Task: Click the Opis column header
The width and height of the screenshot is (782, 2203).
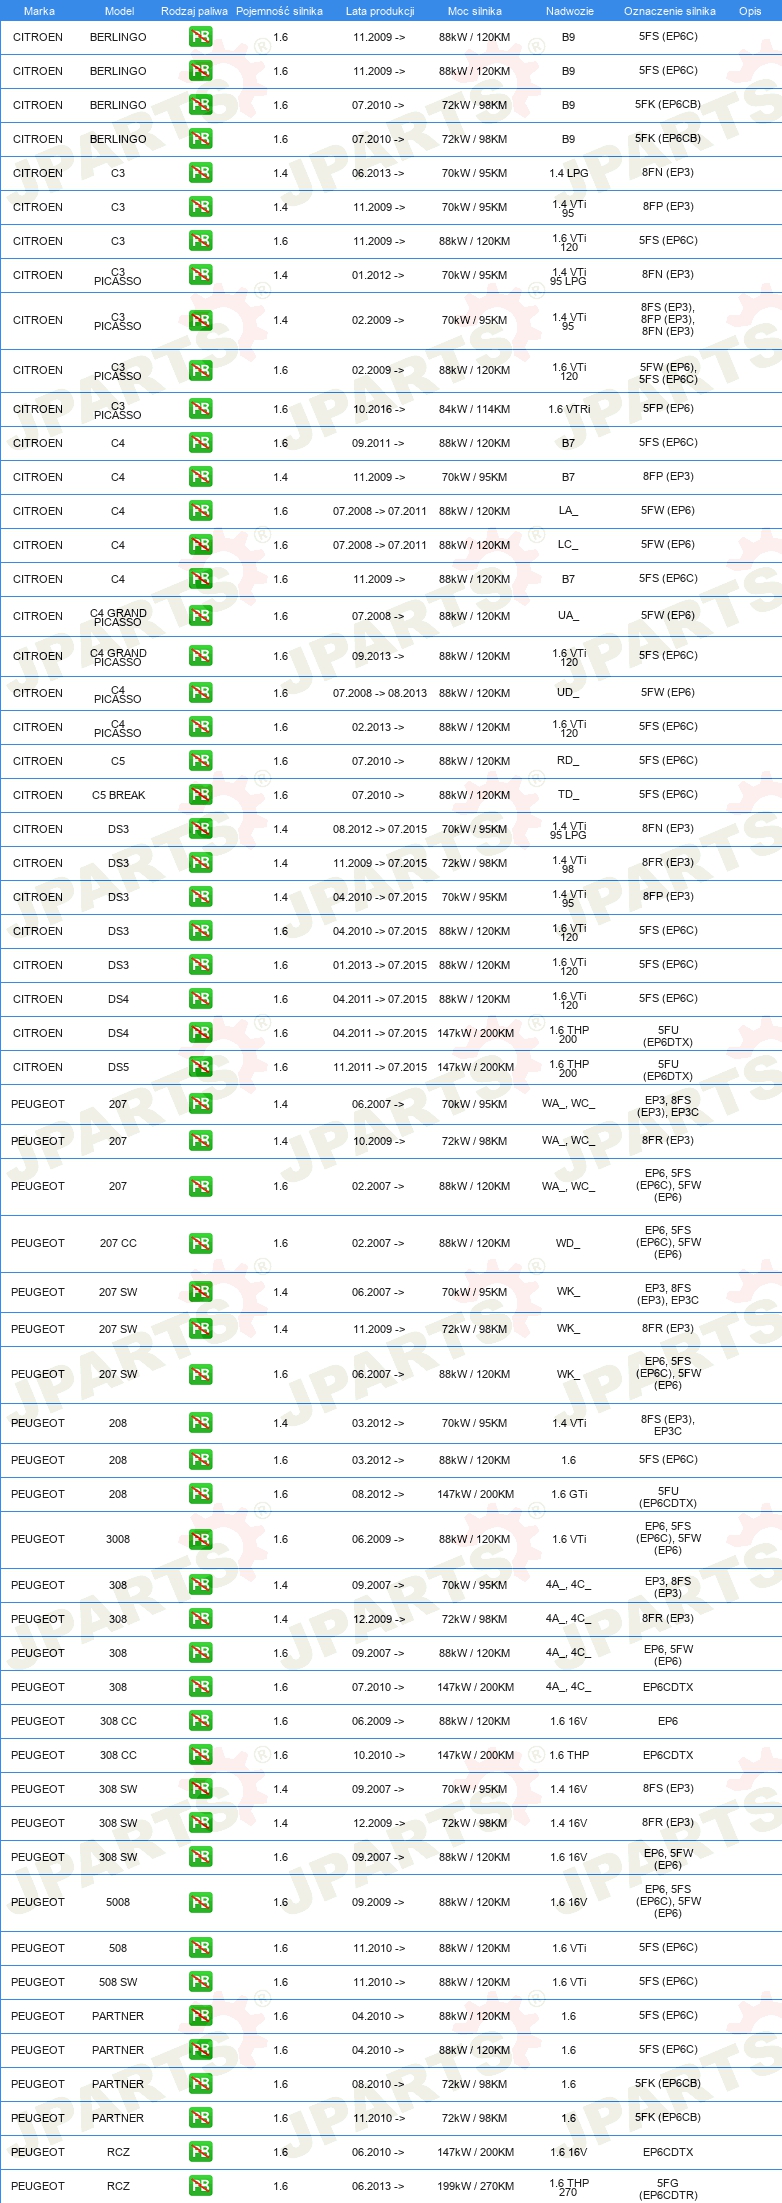Action: pos(750,11)
